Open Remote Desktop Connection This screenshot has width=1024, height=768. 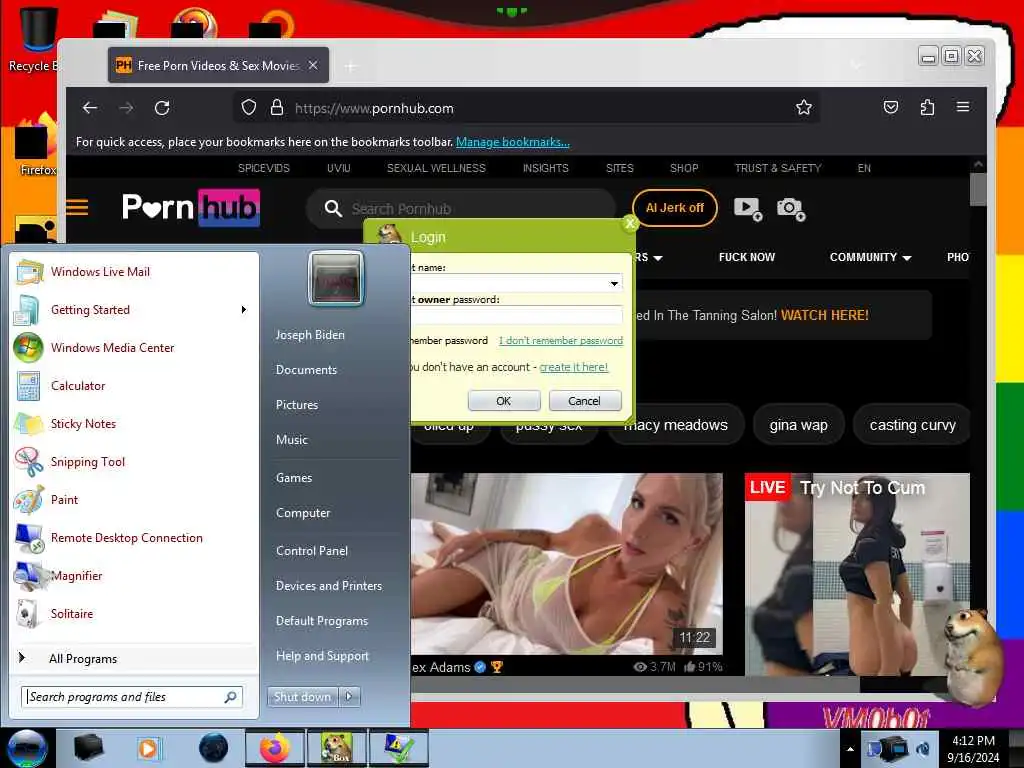coord(134,537)
